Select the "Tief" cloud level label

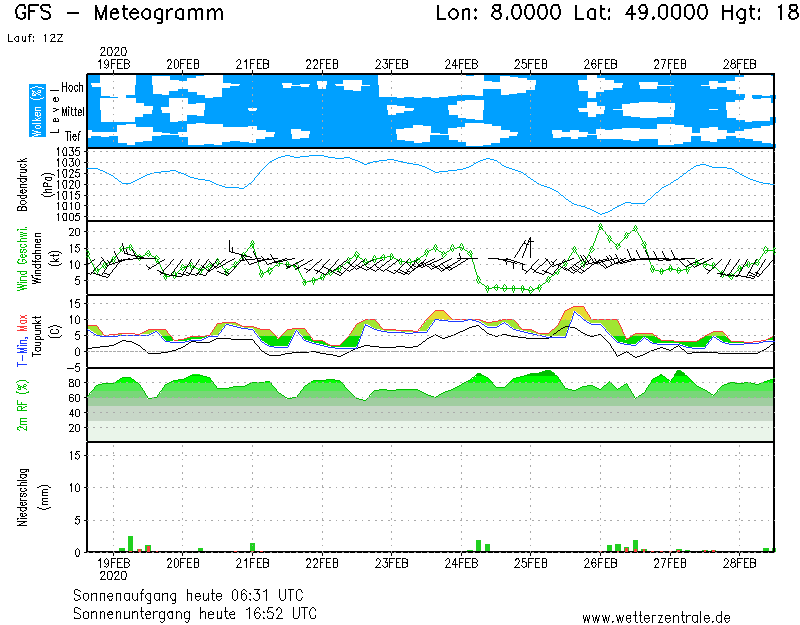coord(73,136)
